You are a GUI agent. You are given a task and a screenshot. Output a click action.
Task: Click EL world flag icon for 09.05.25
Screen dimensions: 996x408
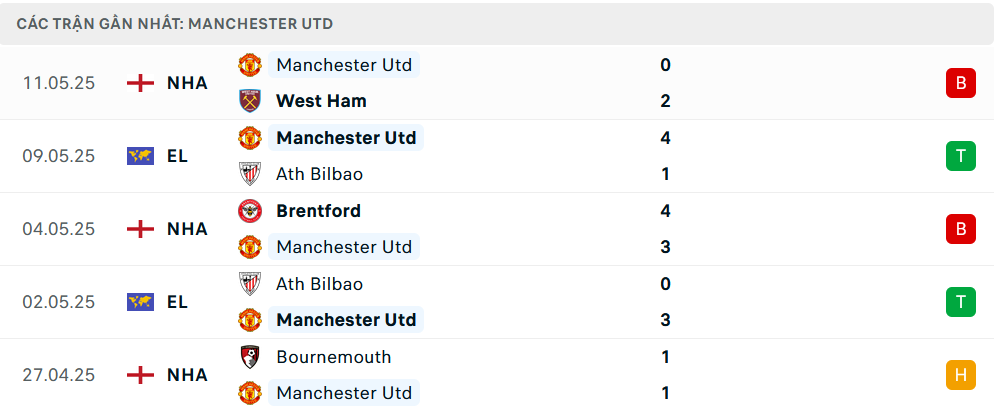tap(140, 156)
